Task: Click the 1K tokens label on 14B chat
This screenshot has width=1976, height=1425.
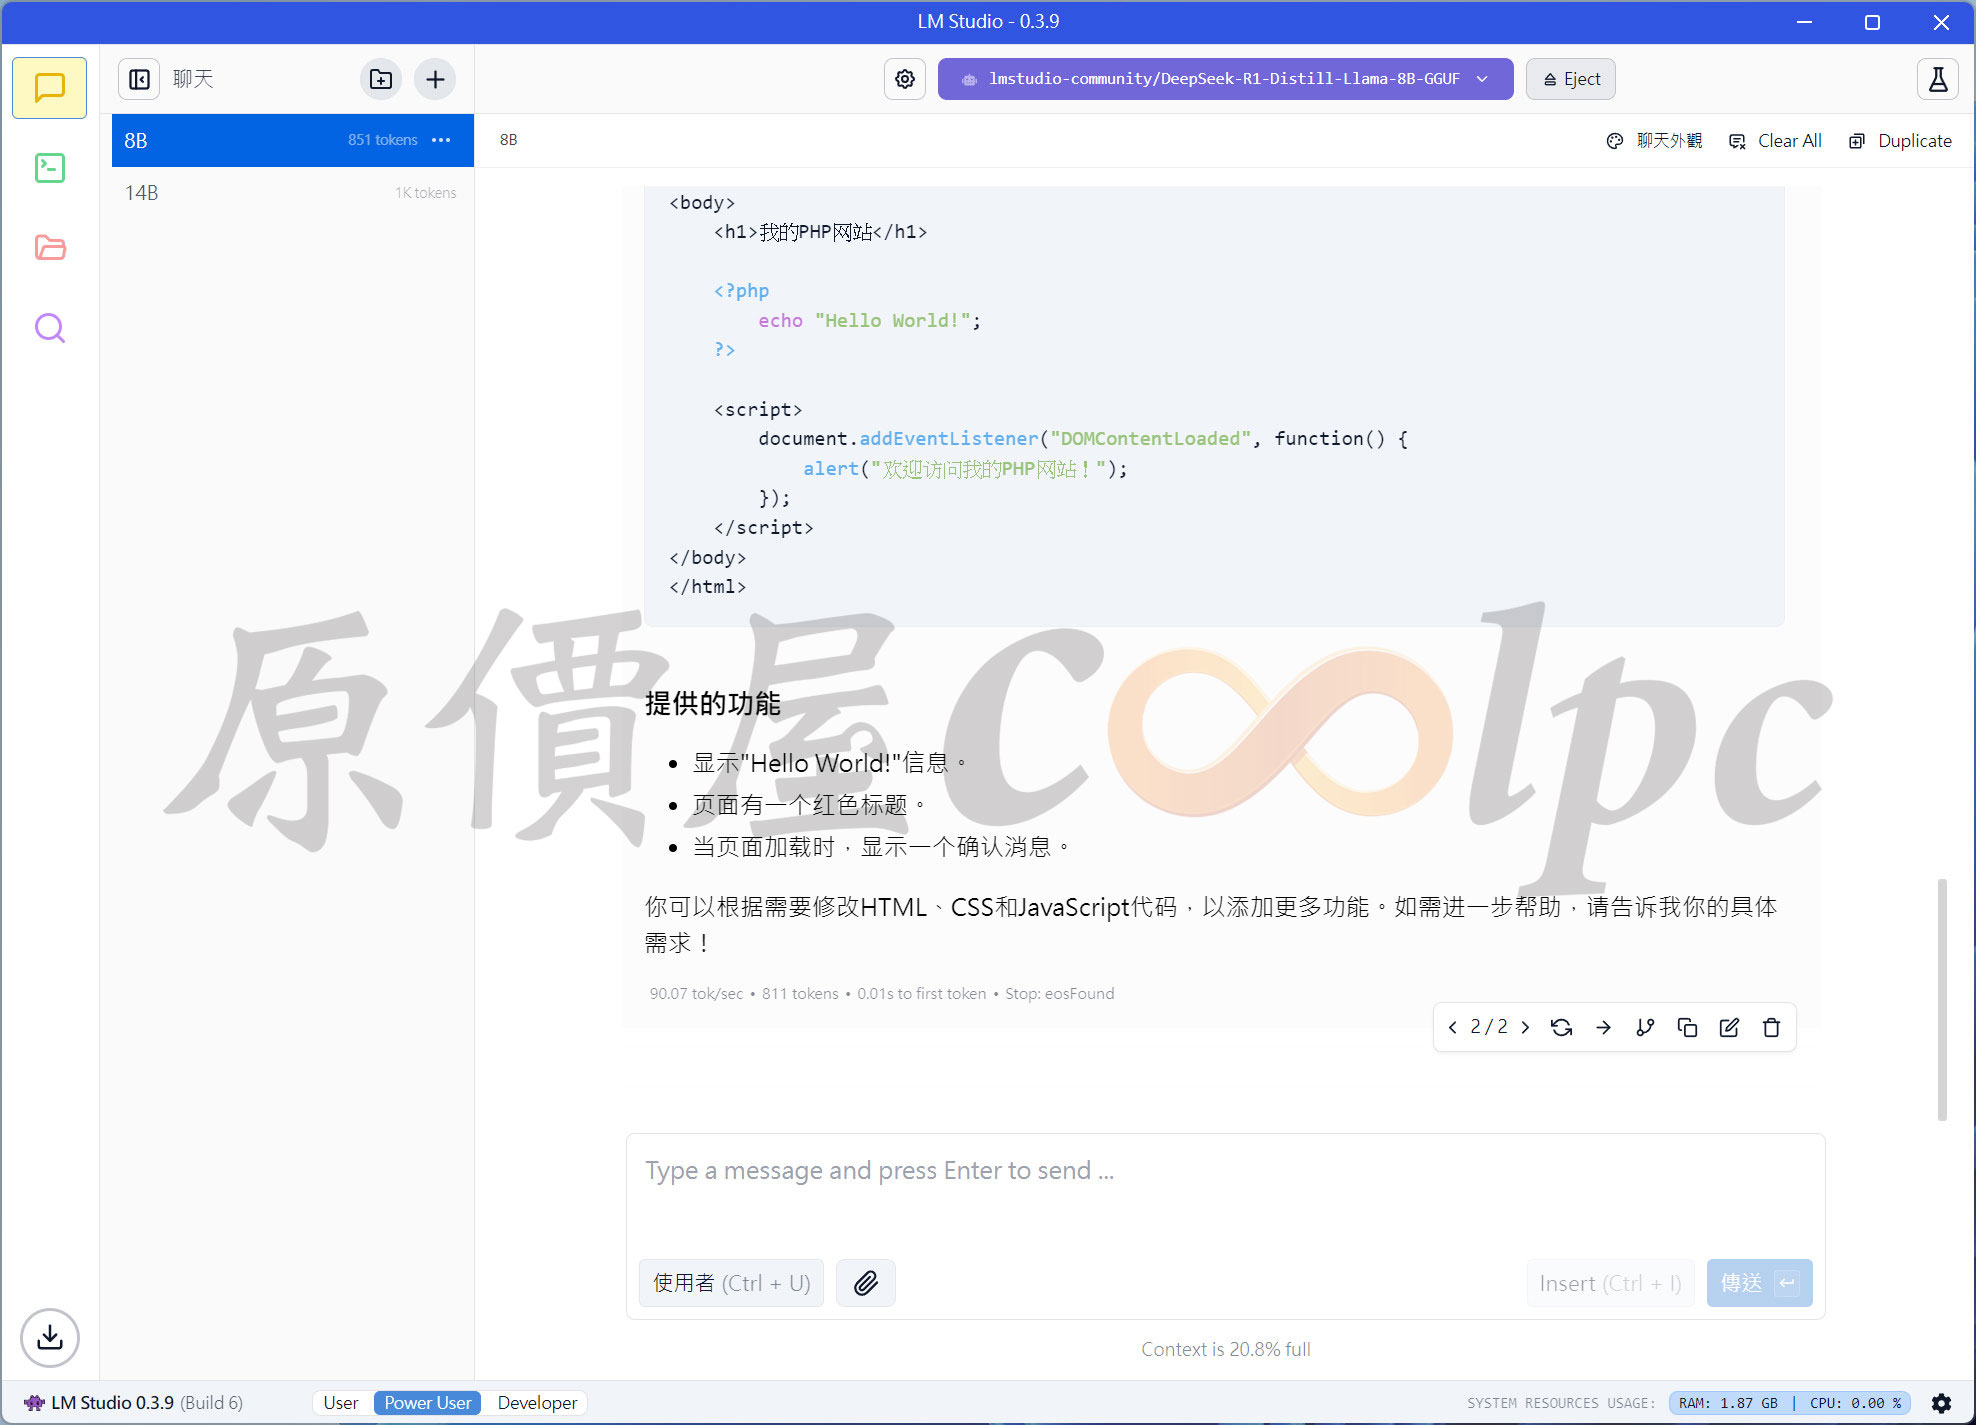Action: 425,193
